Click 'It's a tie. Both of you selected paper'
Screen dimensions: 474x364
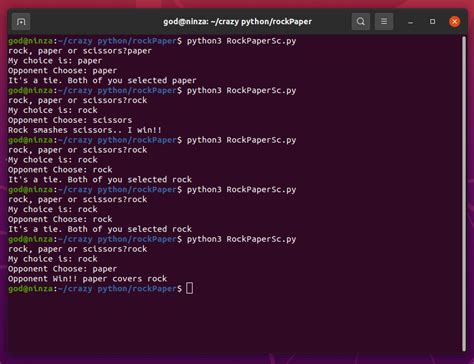[102, 81]
